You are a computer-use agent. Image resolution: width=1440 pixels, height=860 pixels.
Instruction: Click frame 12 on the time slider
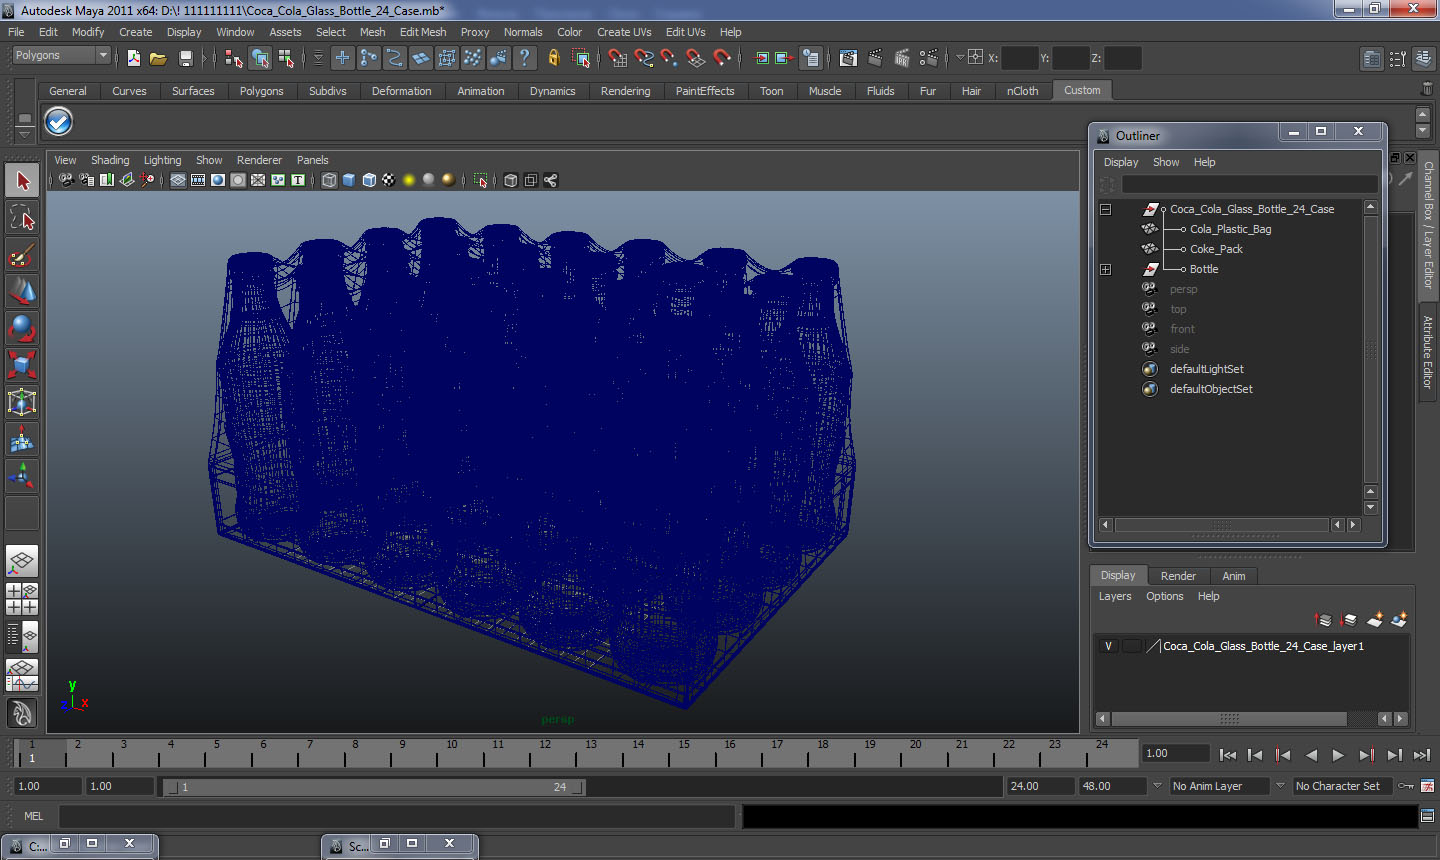pos(544,752)
